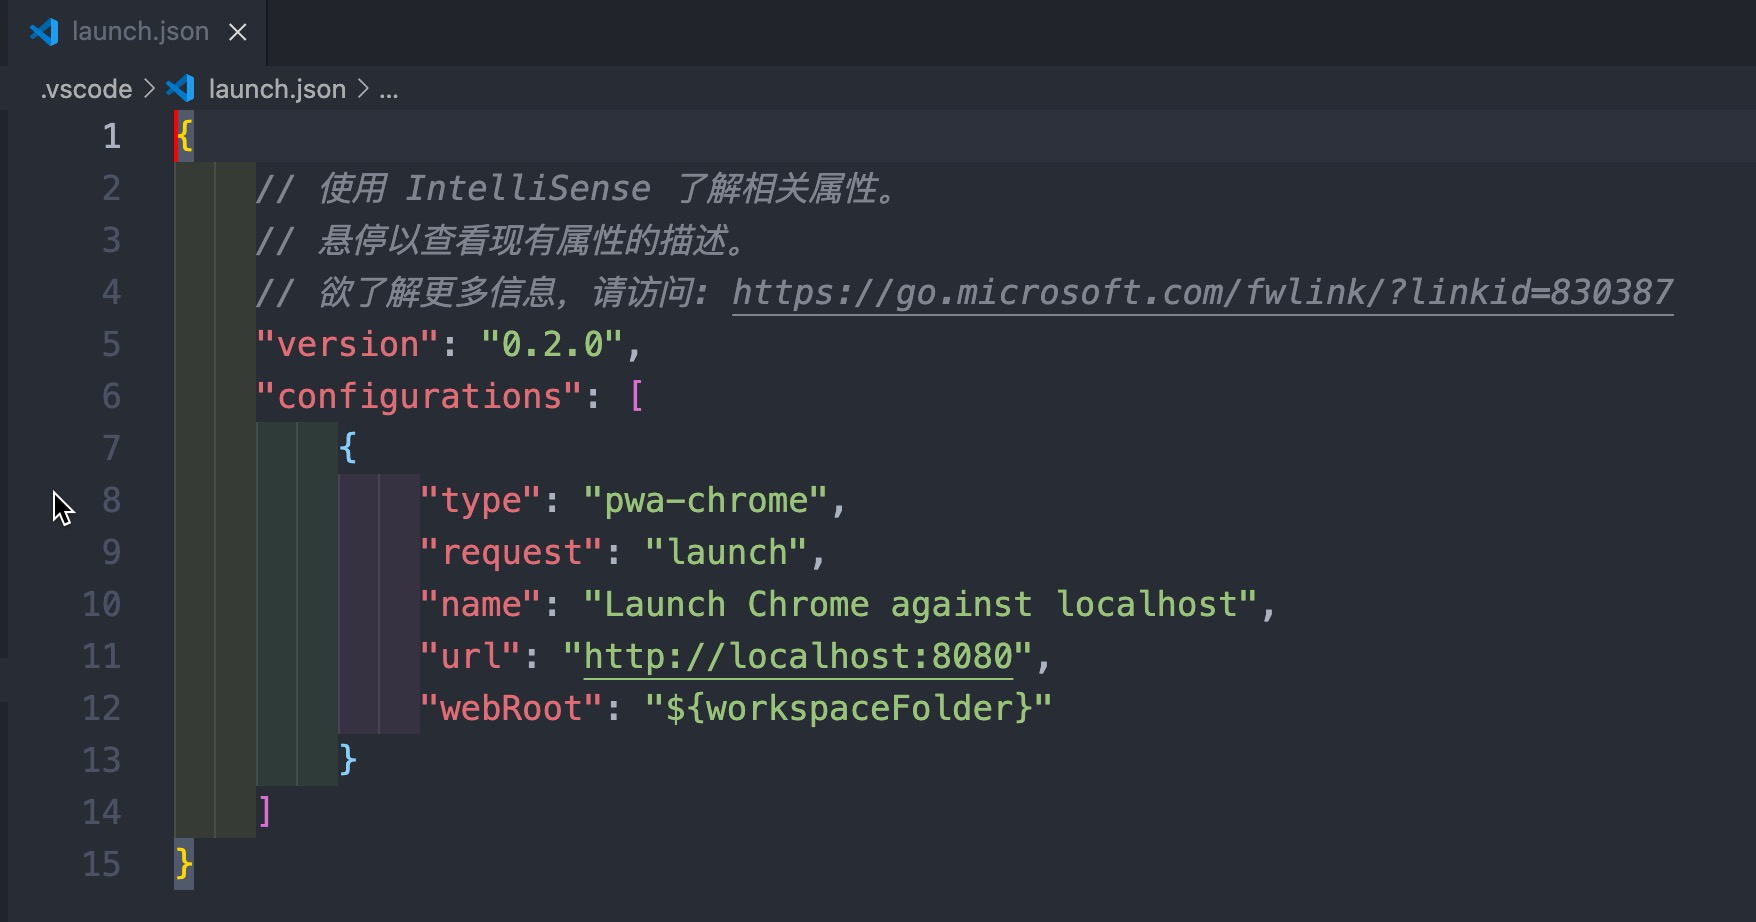Place cursor on "pwa-chrome" value
Image resolution: width=1756 pixels, height=922 pixels.
click(705, 500)
